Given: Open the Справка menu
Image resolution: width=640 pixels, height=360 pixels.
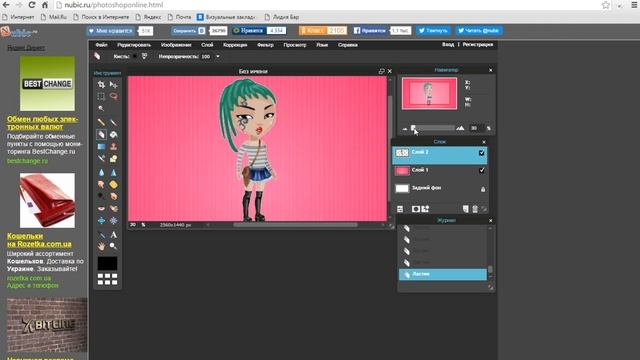Looking at the screenshot, I should 348,45.
